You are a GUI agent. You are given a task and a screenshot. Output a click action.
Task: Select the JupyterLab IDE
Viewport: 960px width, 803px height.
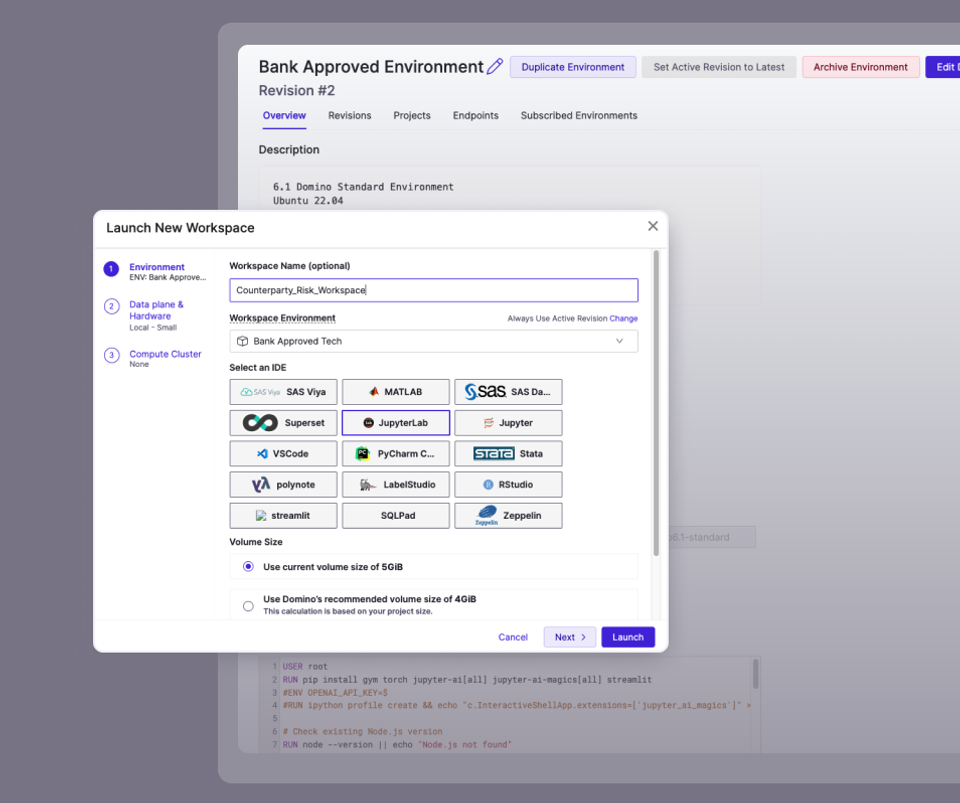pyautogui.click(x=395, y=422)
